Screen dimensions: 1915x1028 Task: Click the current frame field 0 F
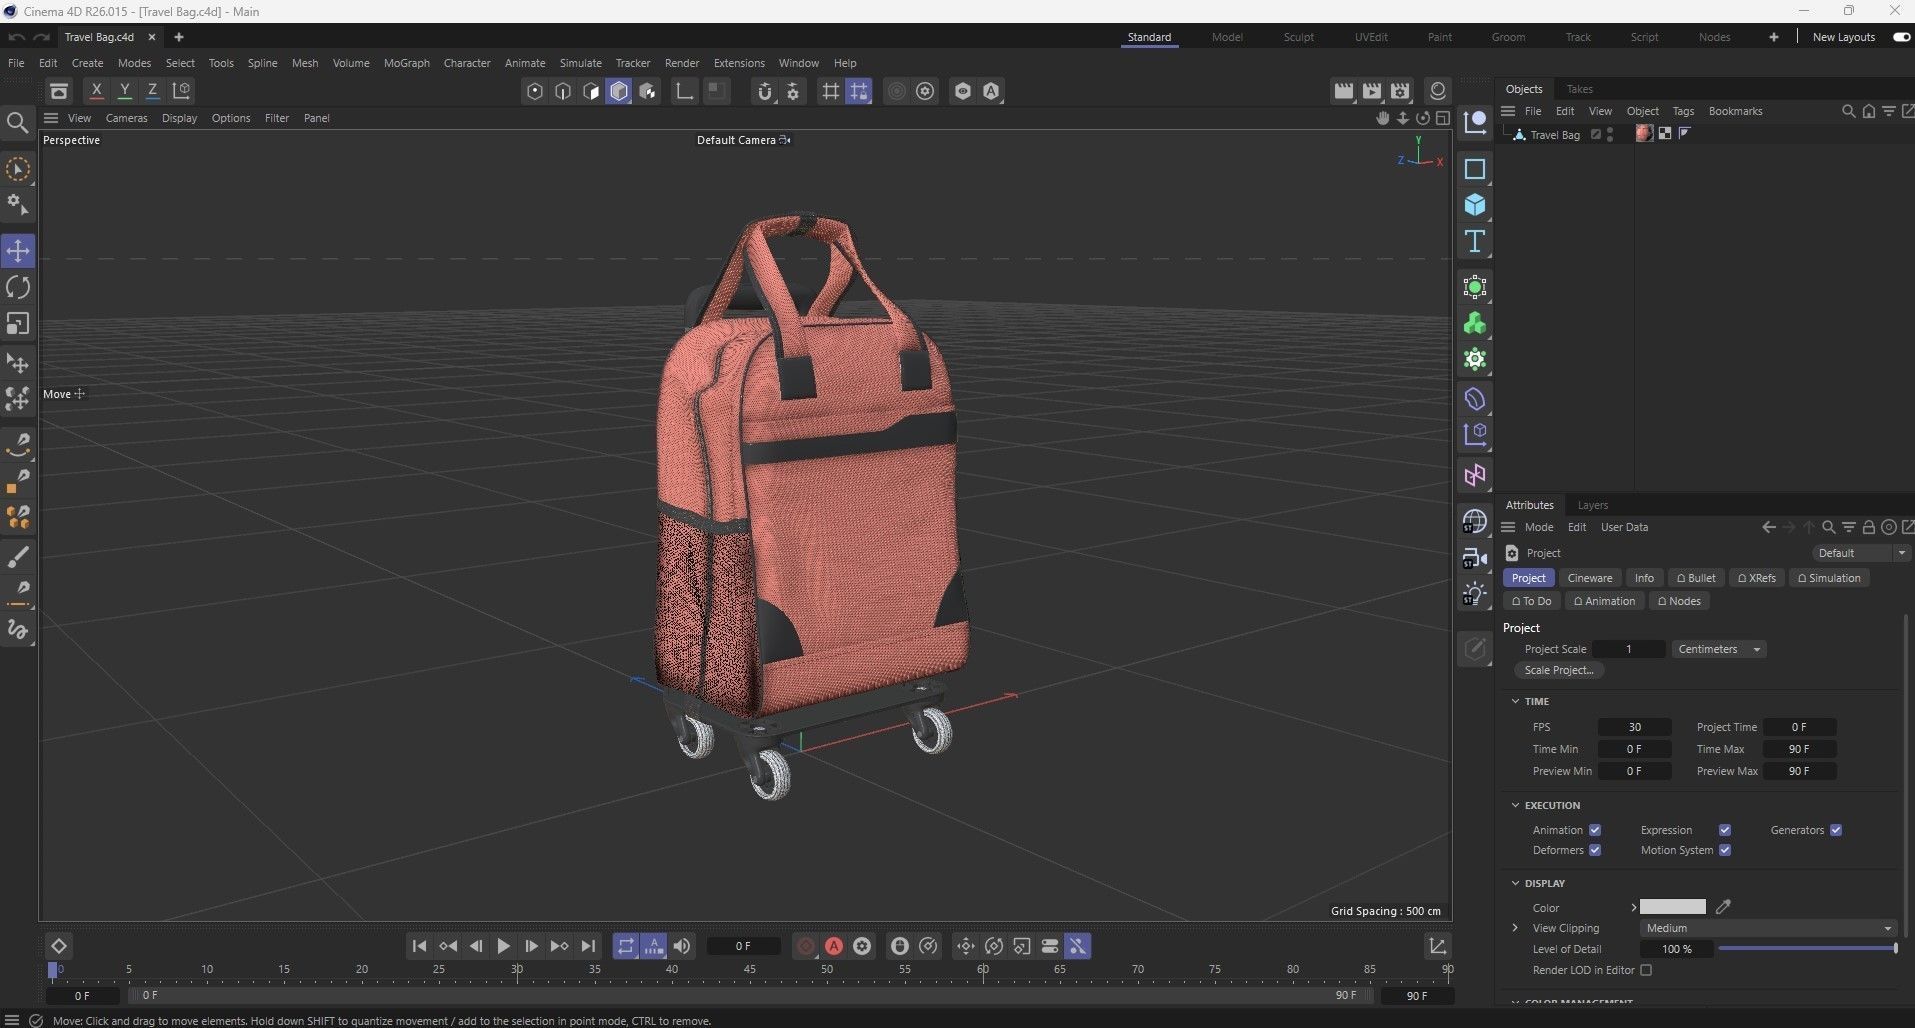(x=743, y=946)
